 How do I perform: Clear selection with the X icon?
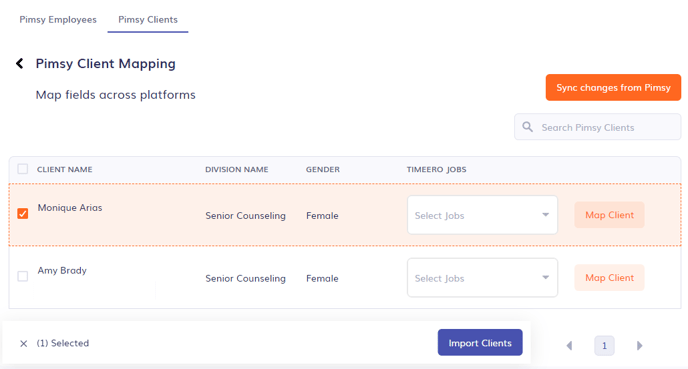click(x=24, y=344)
